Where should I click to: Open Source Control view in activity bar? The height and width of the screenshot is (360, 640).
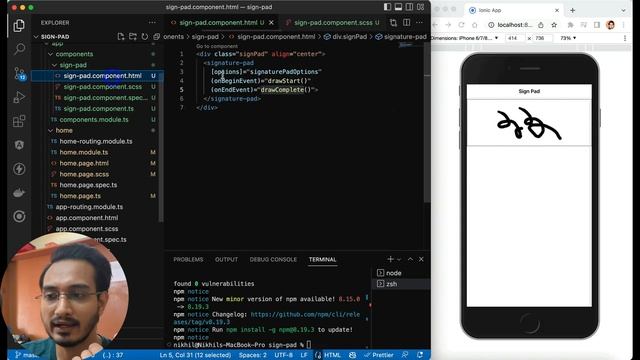coord(19,73)
